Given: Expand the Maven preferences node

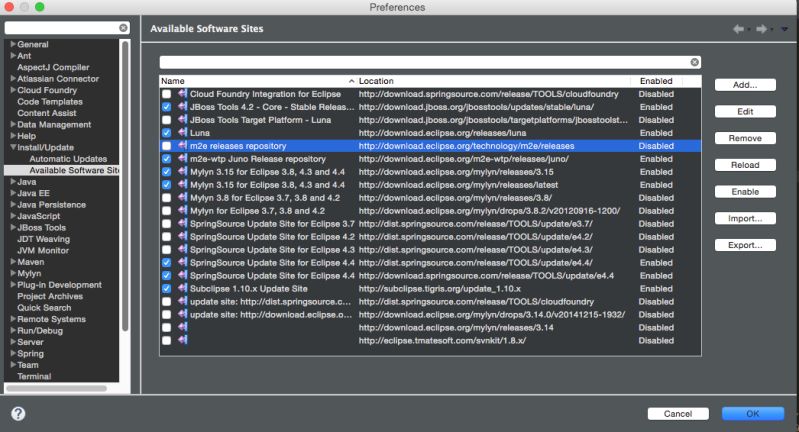Looking at the screenshot, I should coord(13,261).
